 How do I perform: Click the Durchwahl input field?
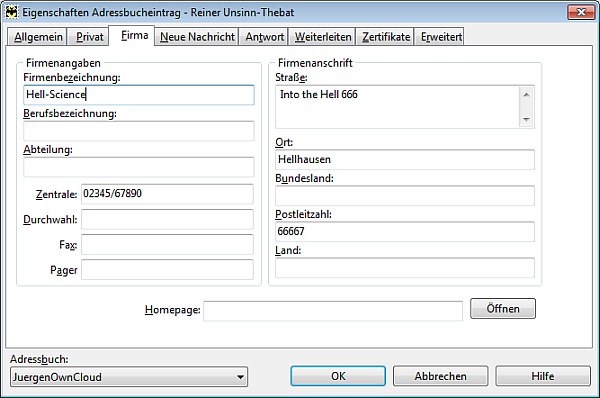click(x=167, y=219)
